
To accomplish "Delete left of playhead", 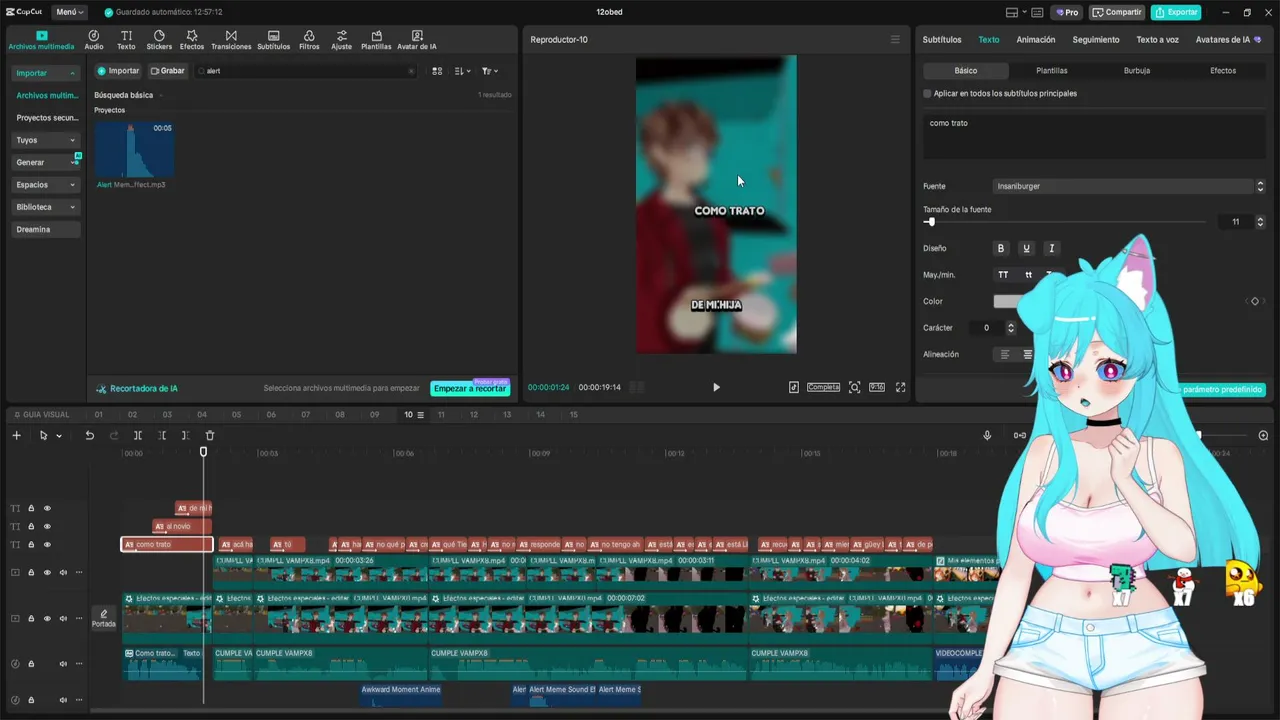I will tap(162, 435).
